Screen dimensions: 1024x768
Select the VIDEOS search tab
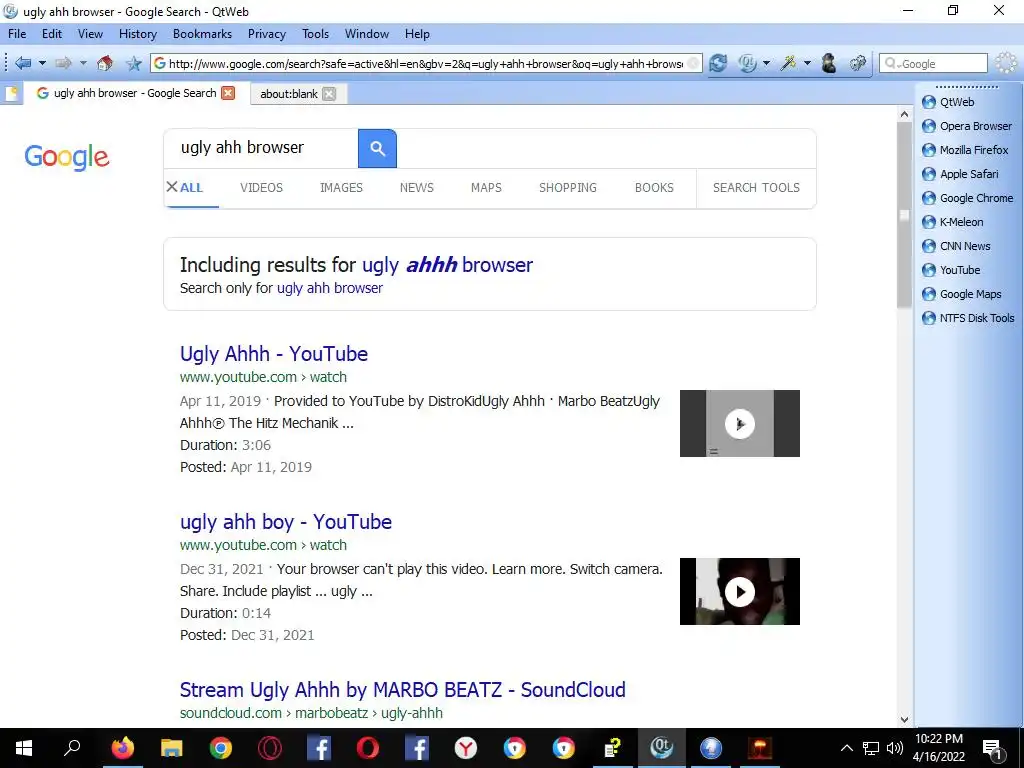(261, 187)
